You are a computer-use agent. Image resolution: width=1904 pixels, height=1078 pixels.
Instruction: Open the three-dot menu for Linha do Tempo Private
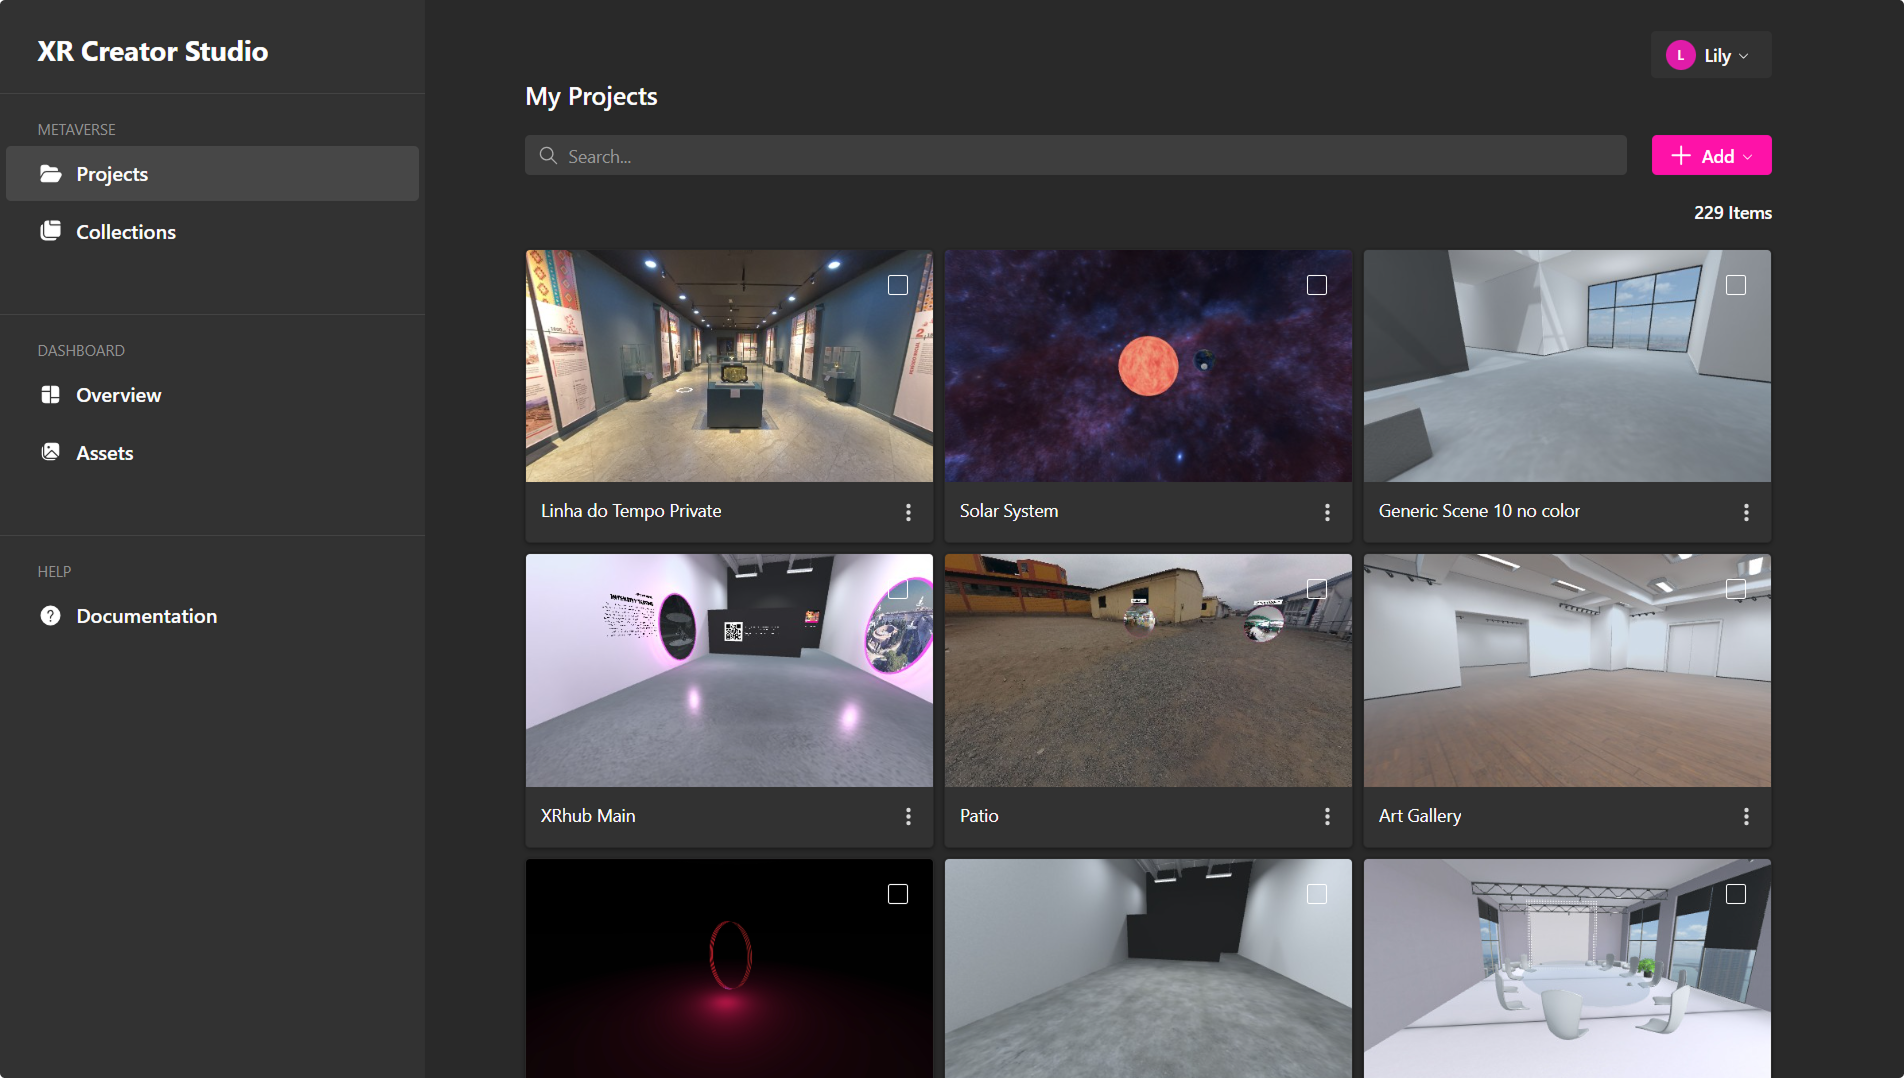(x=908, y=512)
